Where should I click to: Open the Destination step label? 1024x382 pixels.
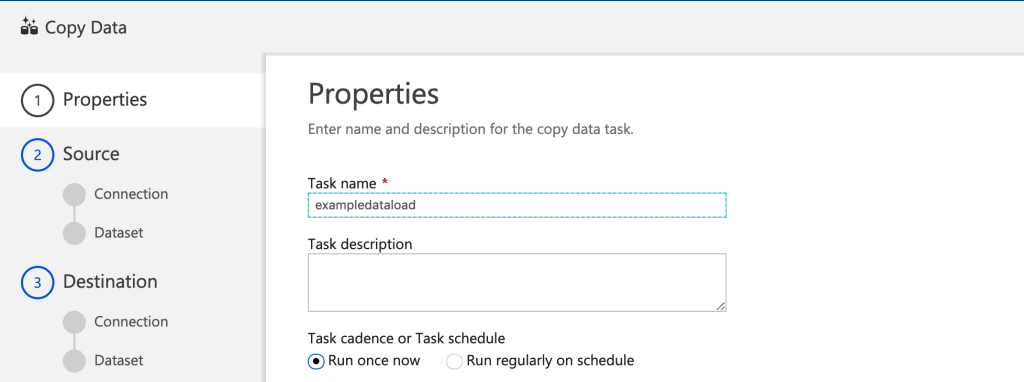tap(110, 281)
